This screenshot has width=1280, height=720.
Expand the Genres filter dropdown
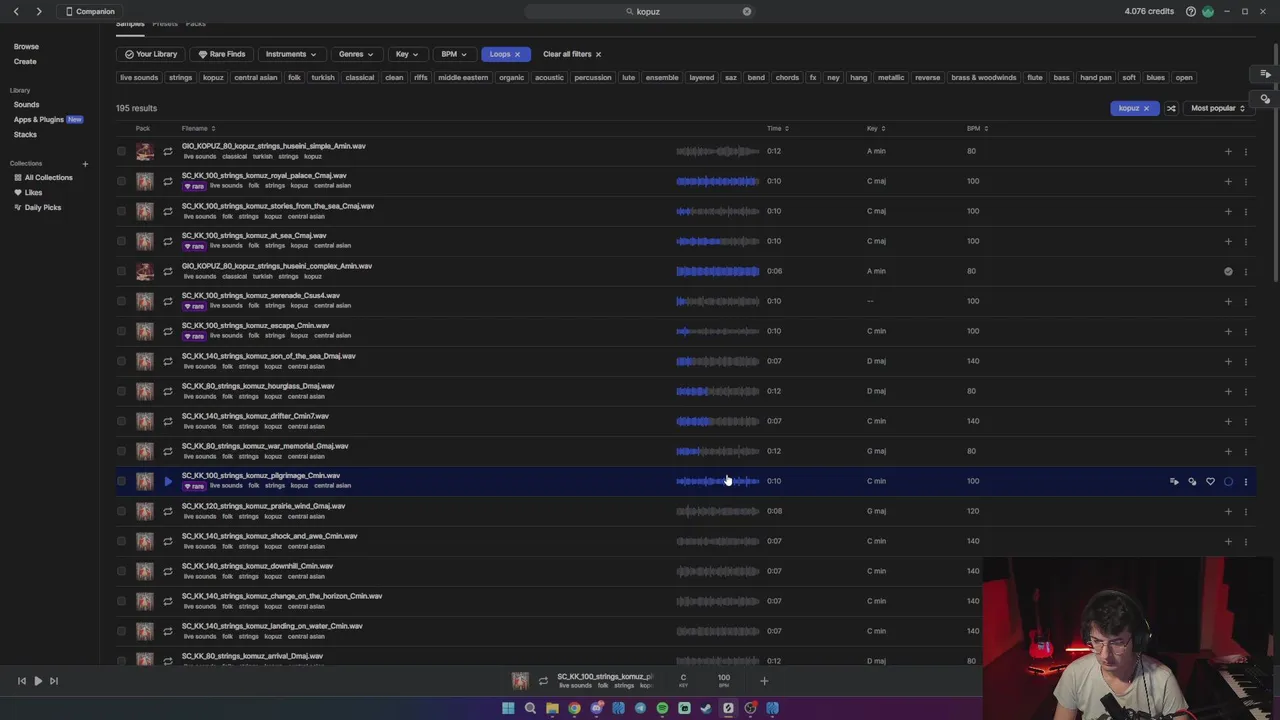356,54
